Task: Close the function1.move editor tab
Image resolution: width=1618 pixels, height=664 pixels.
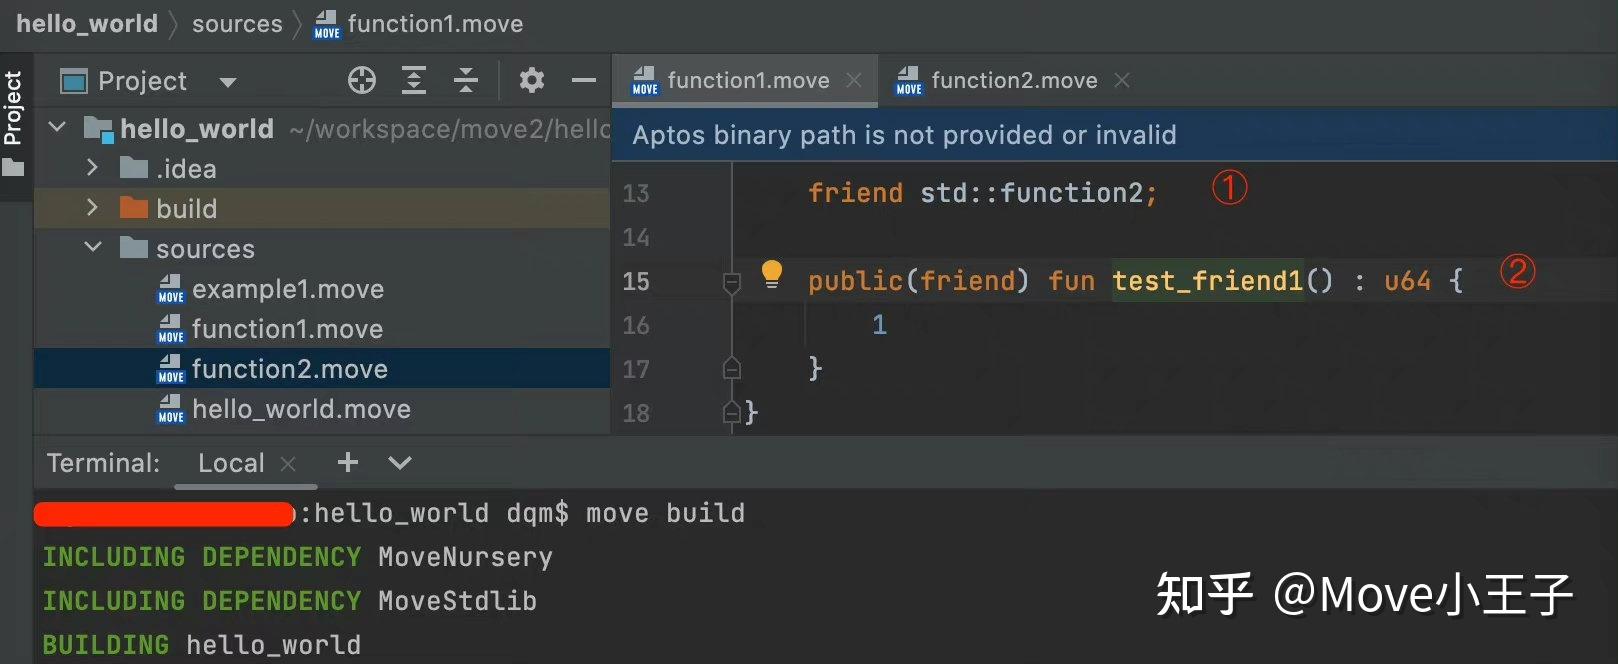Action: click(x=854, y=80)
